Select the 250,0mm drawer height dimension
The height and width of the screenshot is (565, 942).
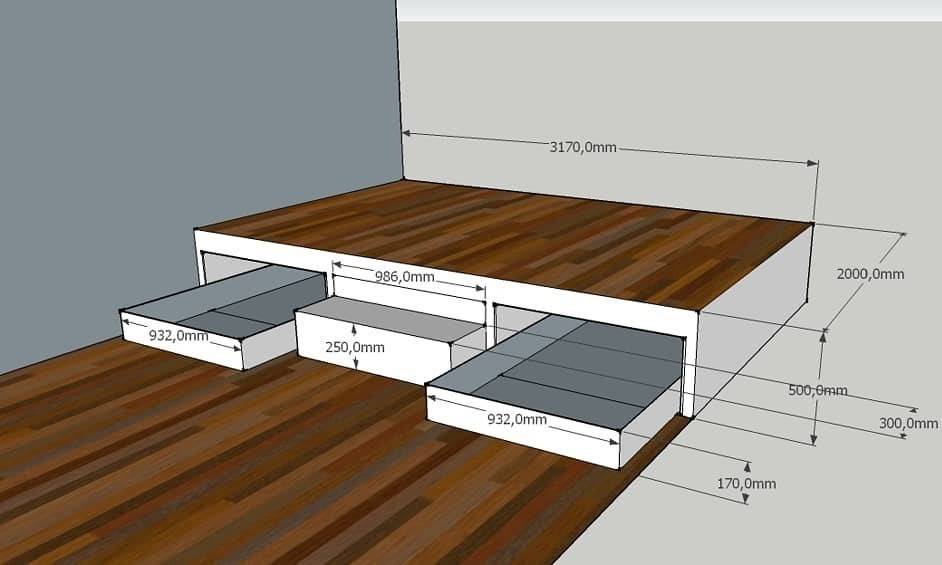[356, 347]
